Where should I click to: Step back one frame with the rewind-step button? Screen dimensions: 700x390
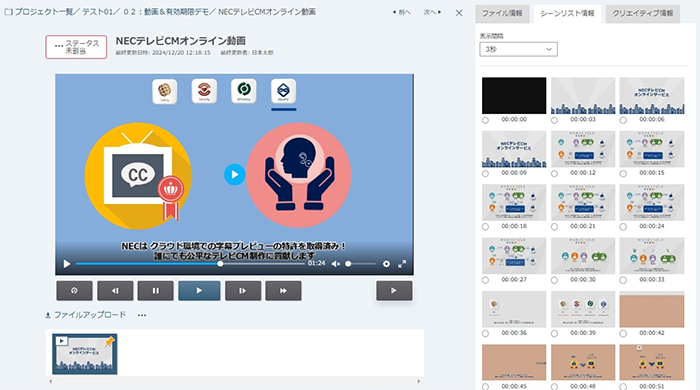[115, 290]
